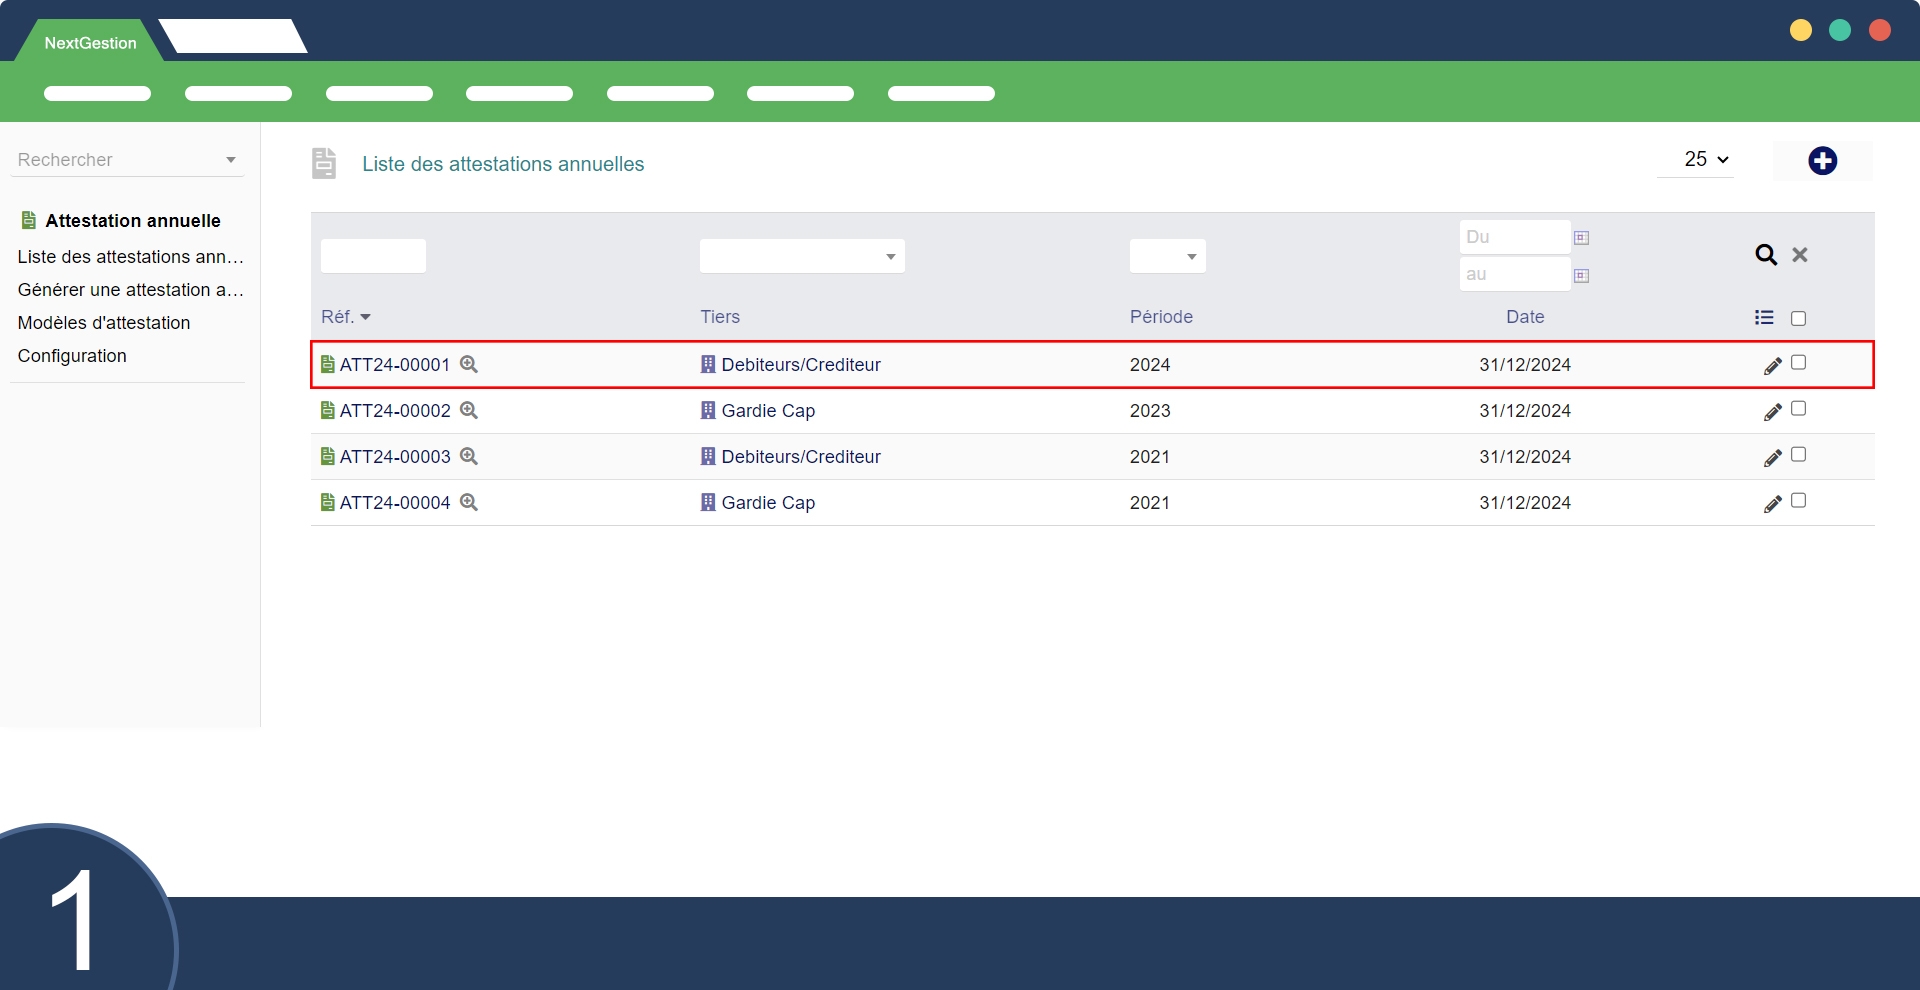Tick the checkbox for row ATT24-00003
The image size is (1920, 990).
pos(1798,455)
